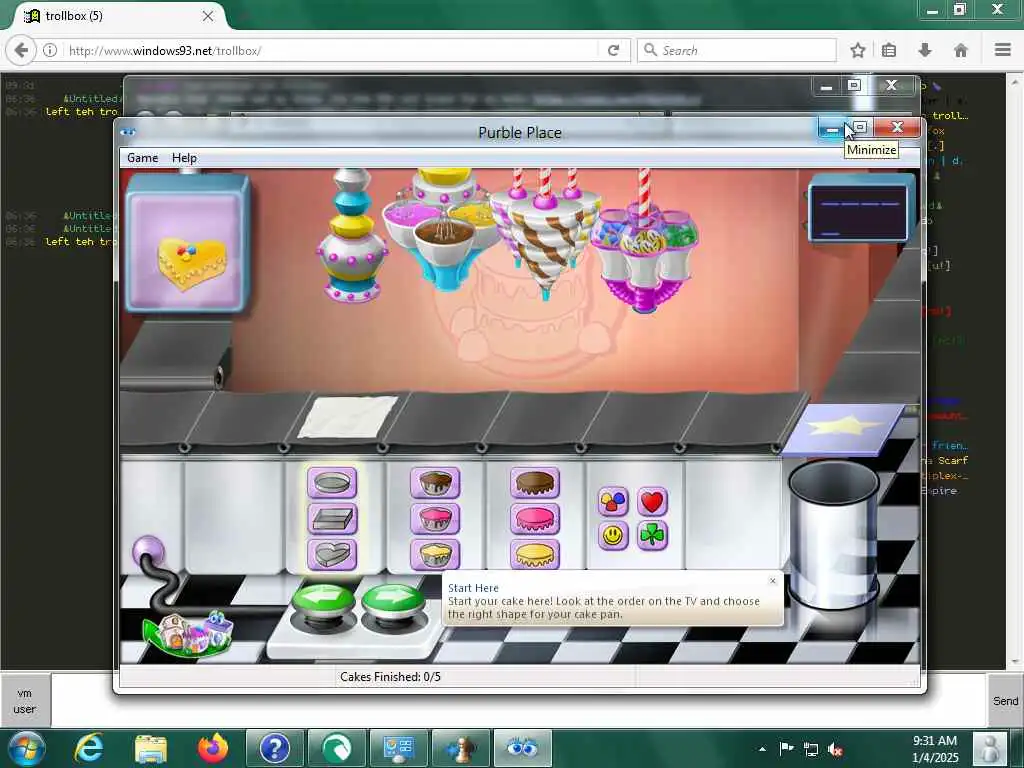This screenshot has height=768, width=1024.
Task: Select the smiley face decoration
Action: pyautogui.click(x=613, y=536)
